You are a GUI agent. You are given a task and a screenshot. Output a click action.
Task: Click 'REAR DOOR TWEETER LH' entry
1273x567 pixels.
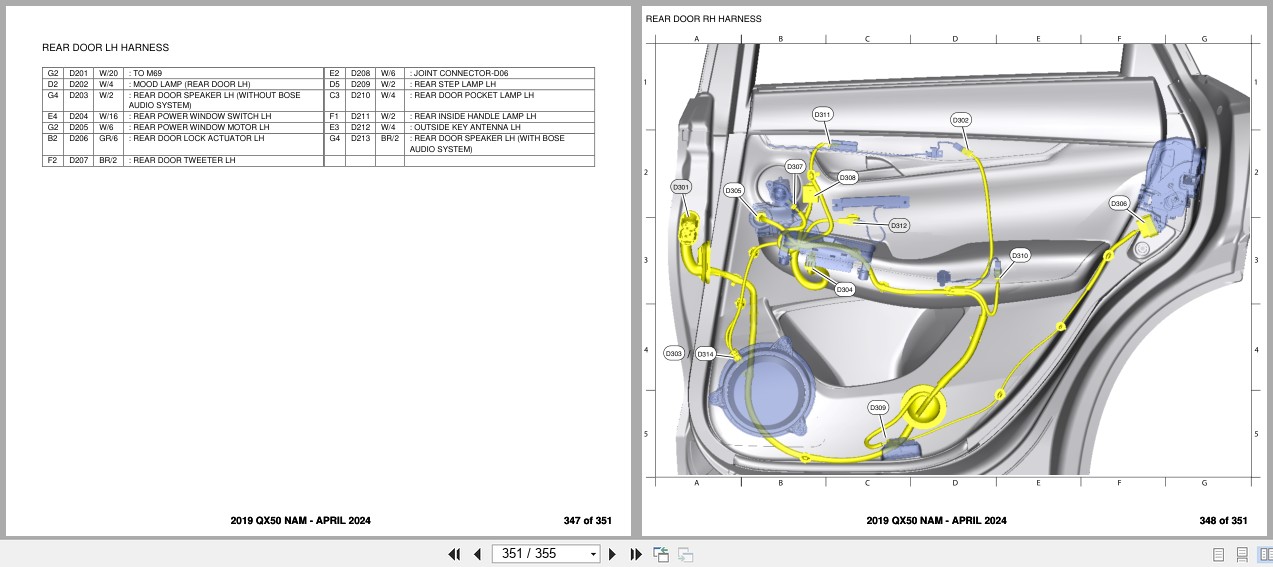[182, 160]
